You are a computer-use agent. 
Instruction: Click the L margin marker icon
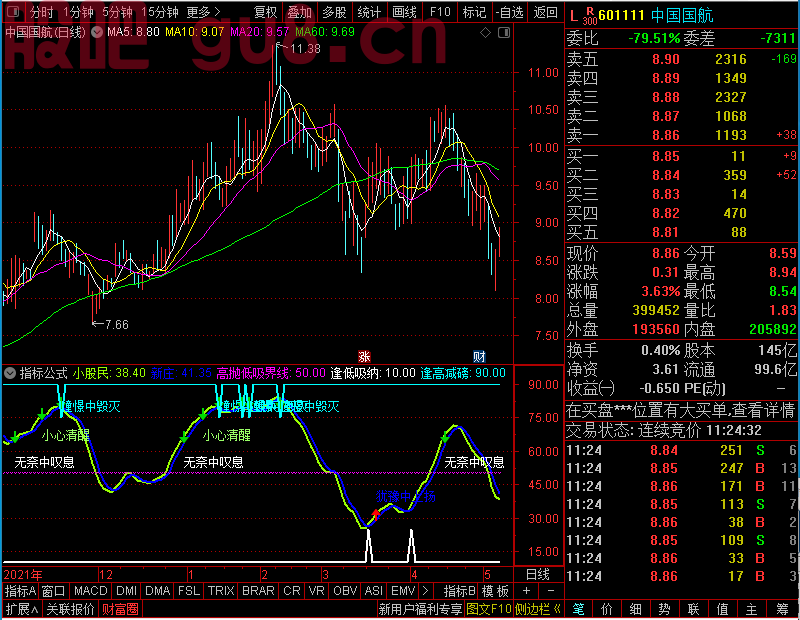[x=573, y=16]
